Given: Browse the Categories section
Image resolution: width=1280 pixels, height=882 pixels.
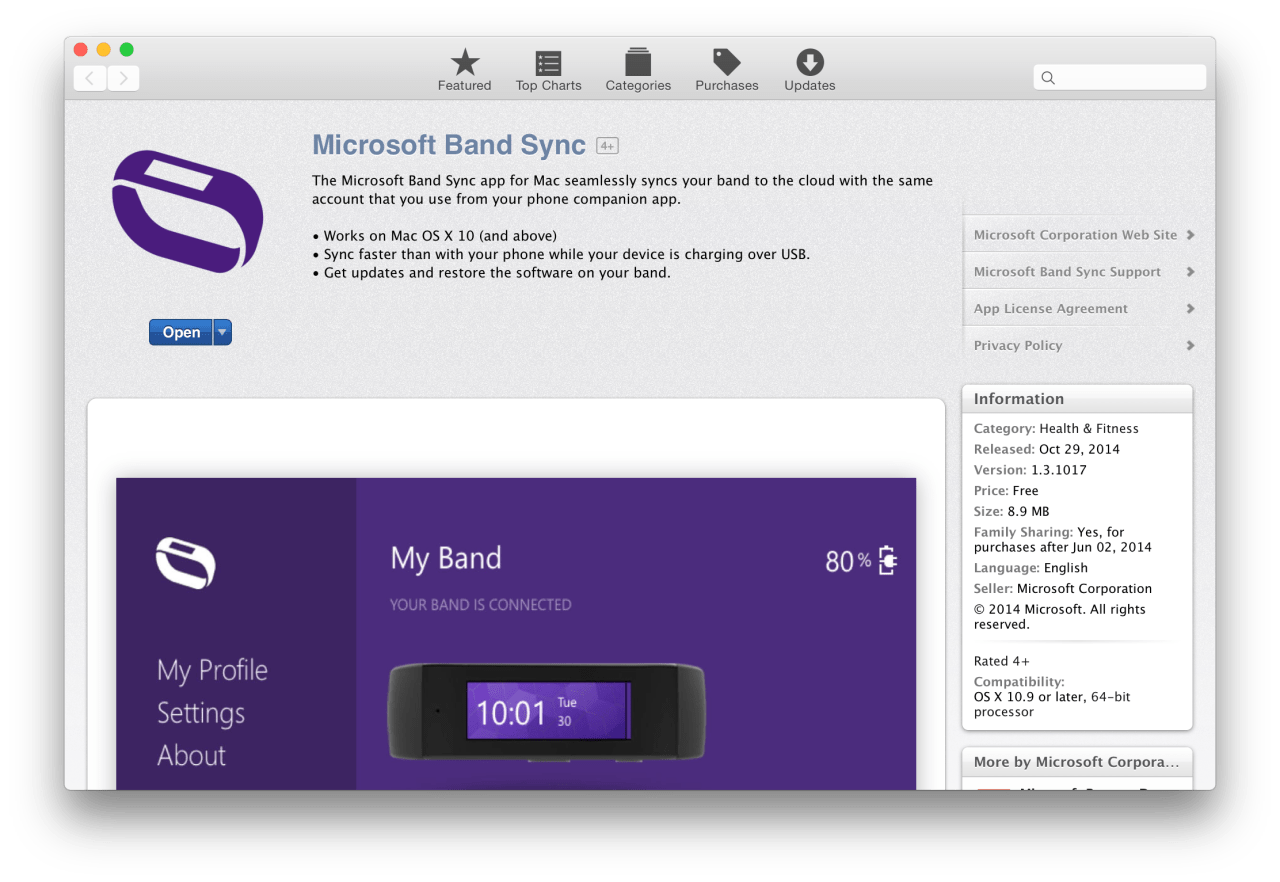Looking at the screenshot, I should tap(638, 70).
